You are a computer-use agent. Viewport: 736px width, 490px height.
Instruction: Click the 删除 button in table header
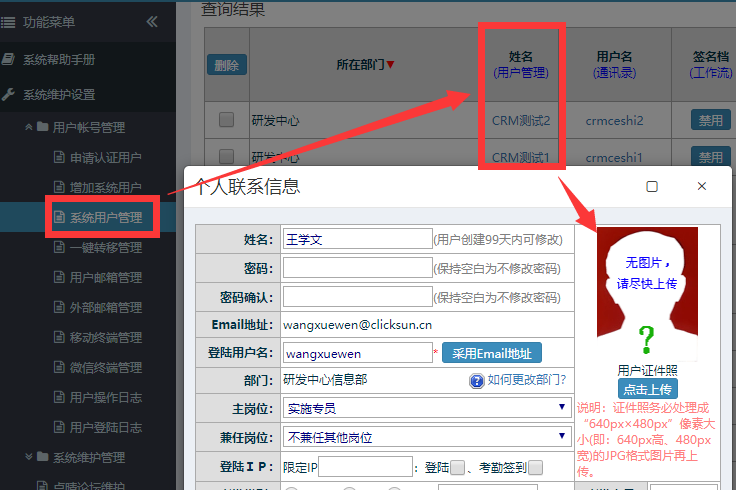[x=227, y=65]
